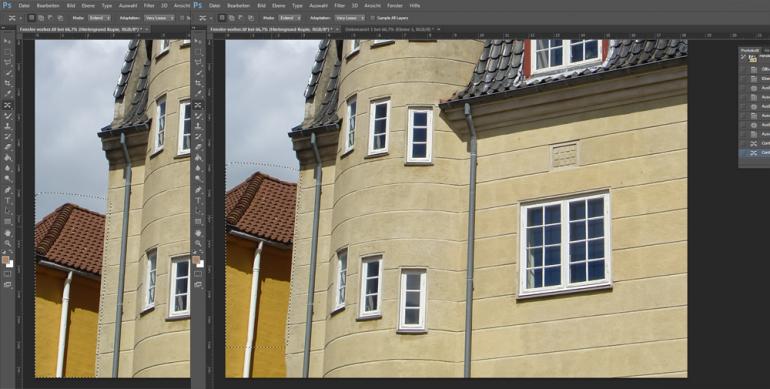This screenshot has width=770, height=389.
Task: Select the Eraser tool in left window toolbar
Action: [x=8, y=147]
